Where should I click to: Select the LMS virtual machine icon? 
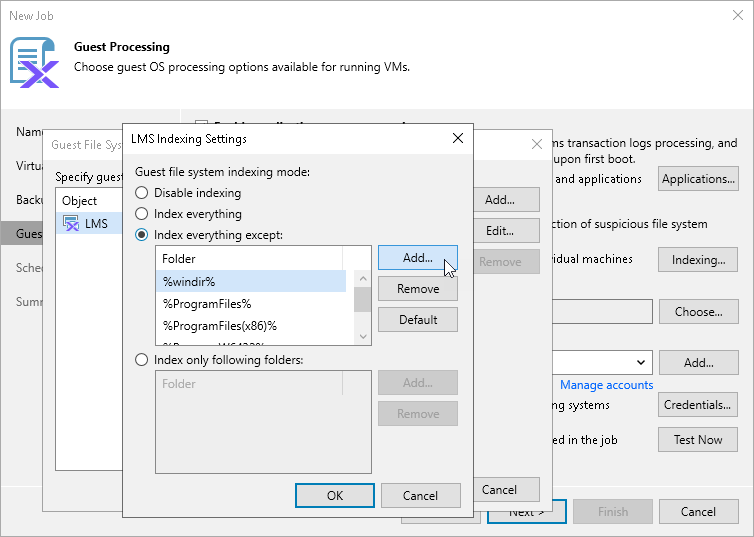pyautogui.click(x=72, y=224)
